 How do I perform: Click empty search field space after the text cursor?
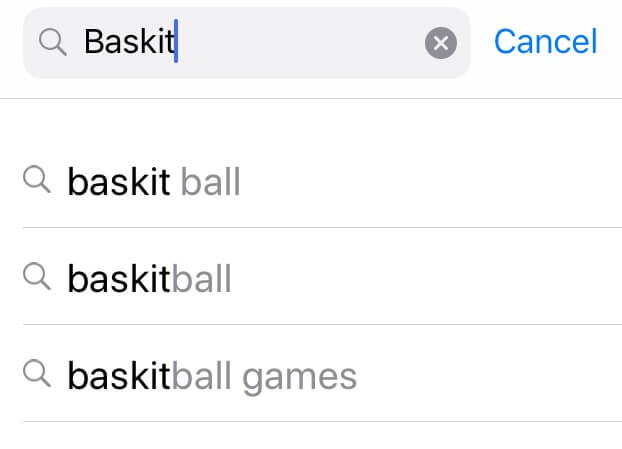pyautogui.click(x=300, y=42)
